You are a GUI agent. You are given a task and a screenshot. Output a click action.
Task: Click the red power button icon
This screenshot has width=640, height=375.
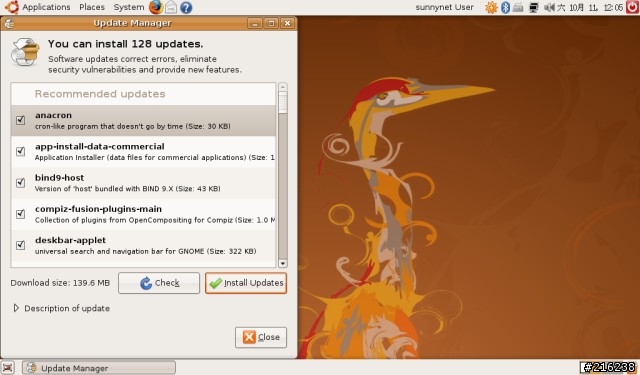[632, 7]
